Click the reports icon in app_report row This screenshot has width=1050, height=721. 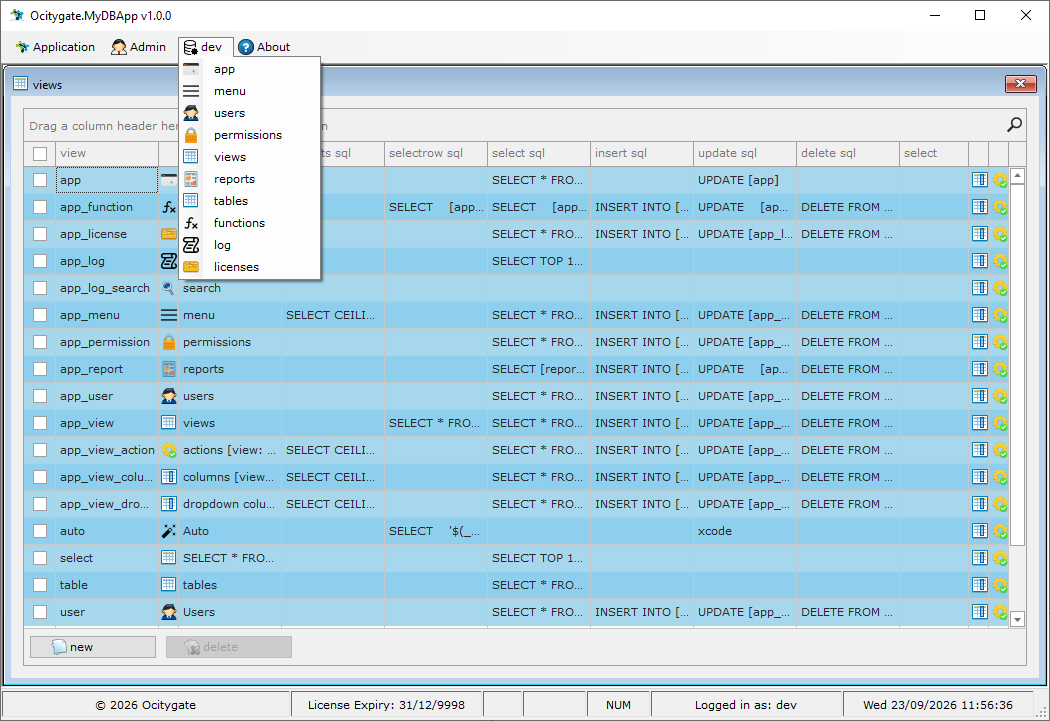point(169,369)
